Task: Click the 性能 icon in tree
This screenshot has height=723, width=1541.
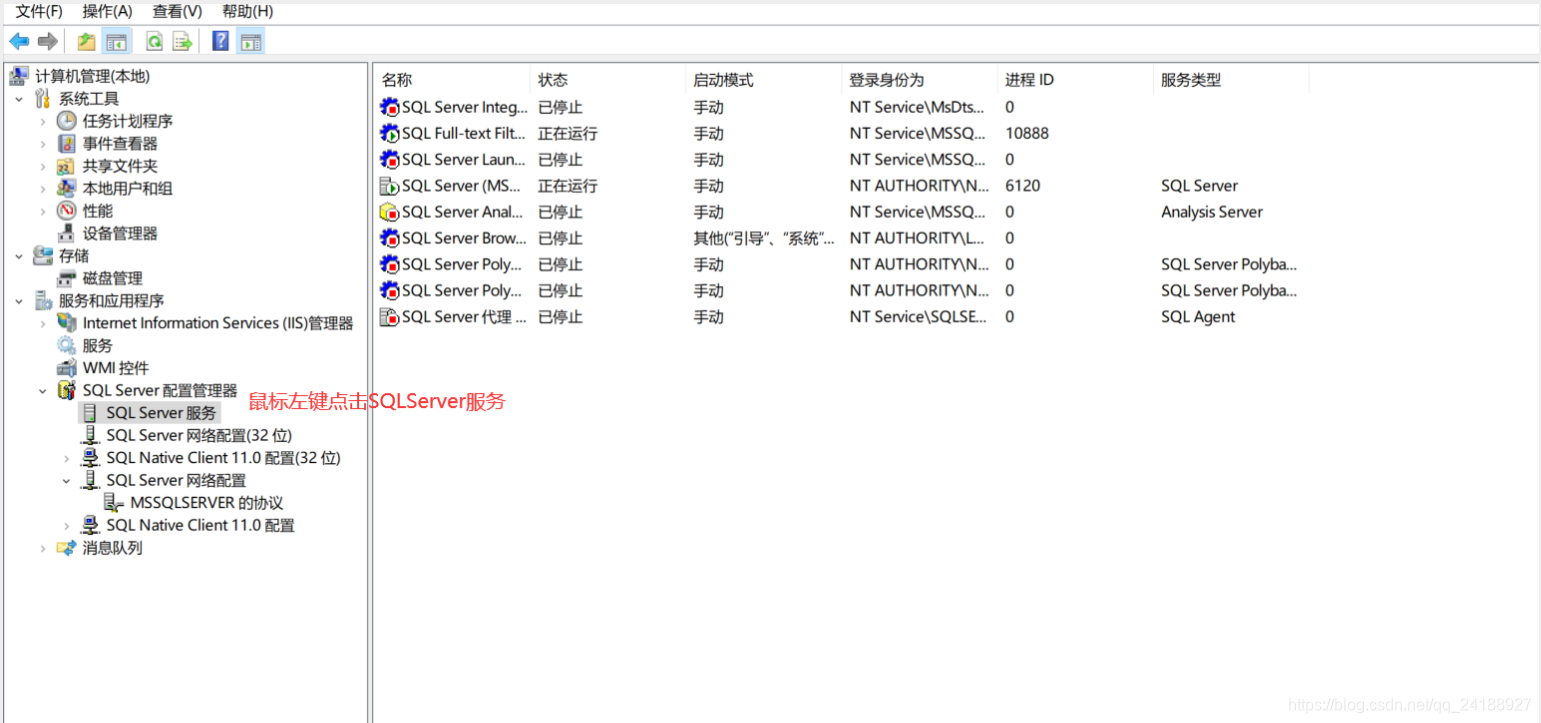Action: (67, 211)
